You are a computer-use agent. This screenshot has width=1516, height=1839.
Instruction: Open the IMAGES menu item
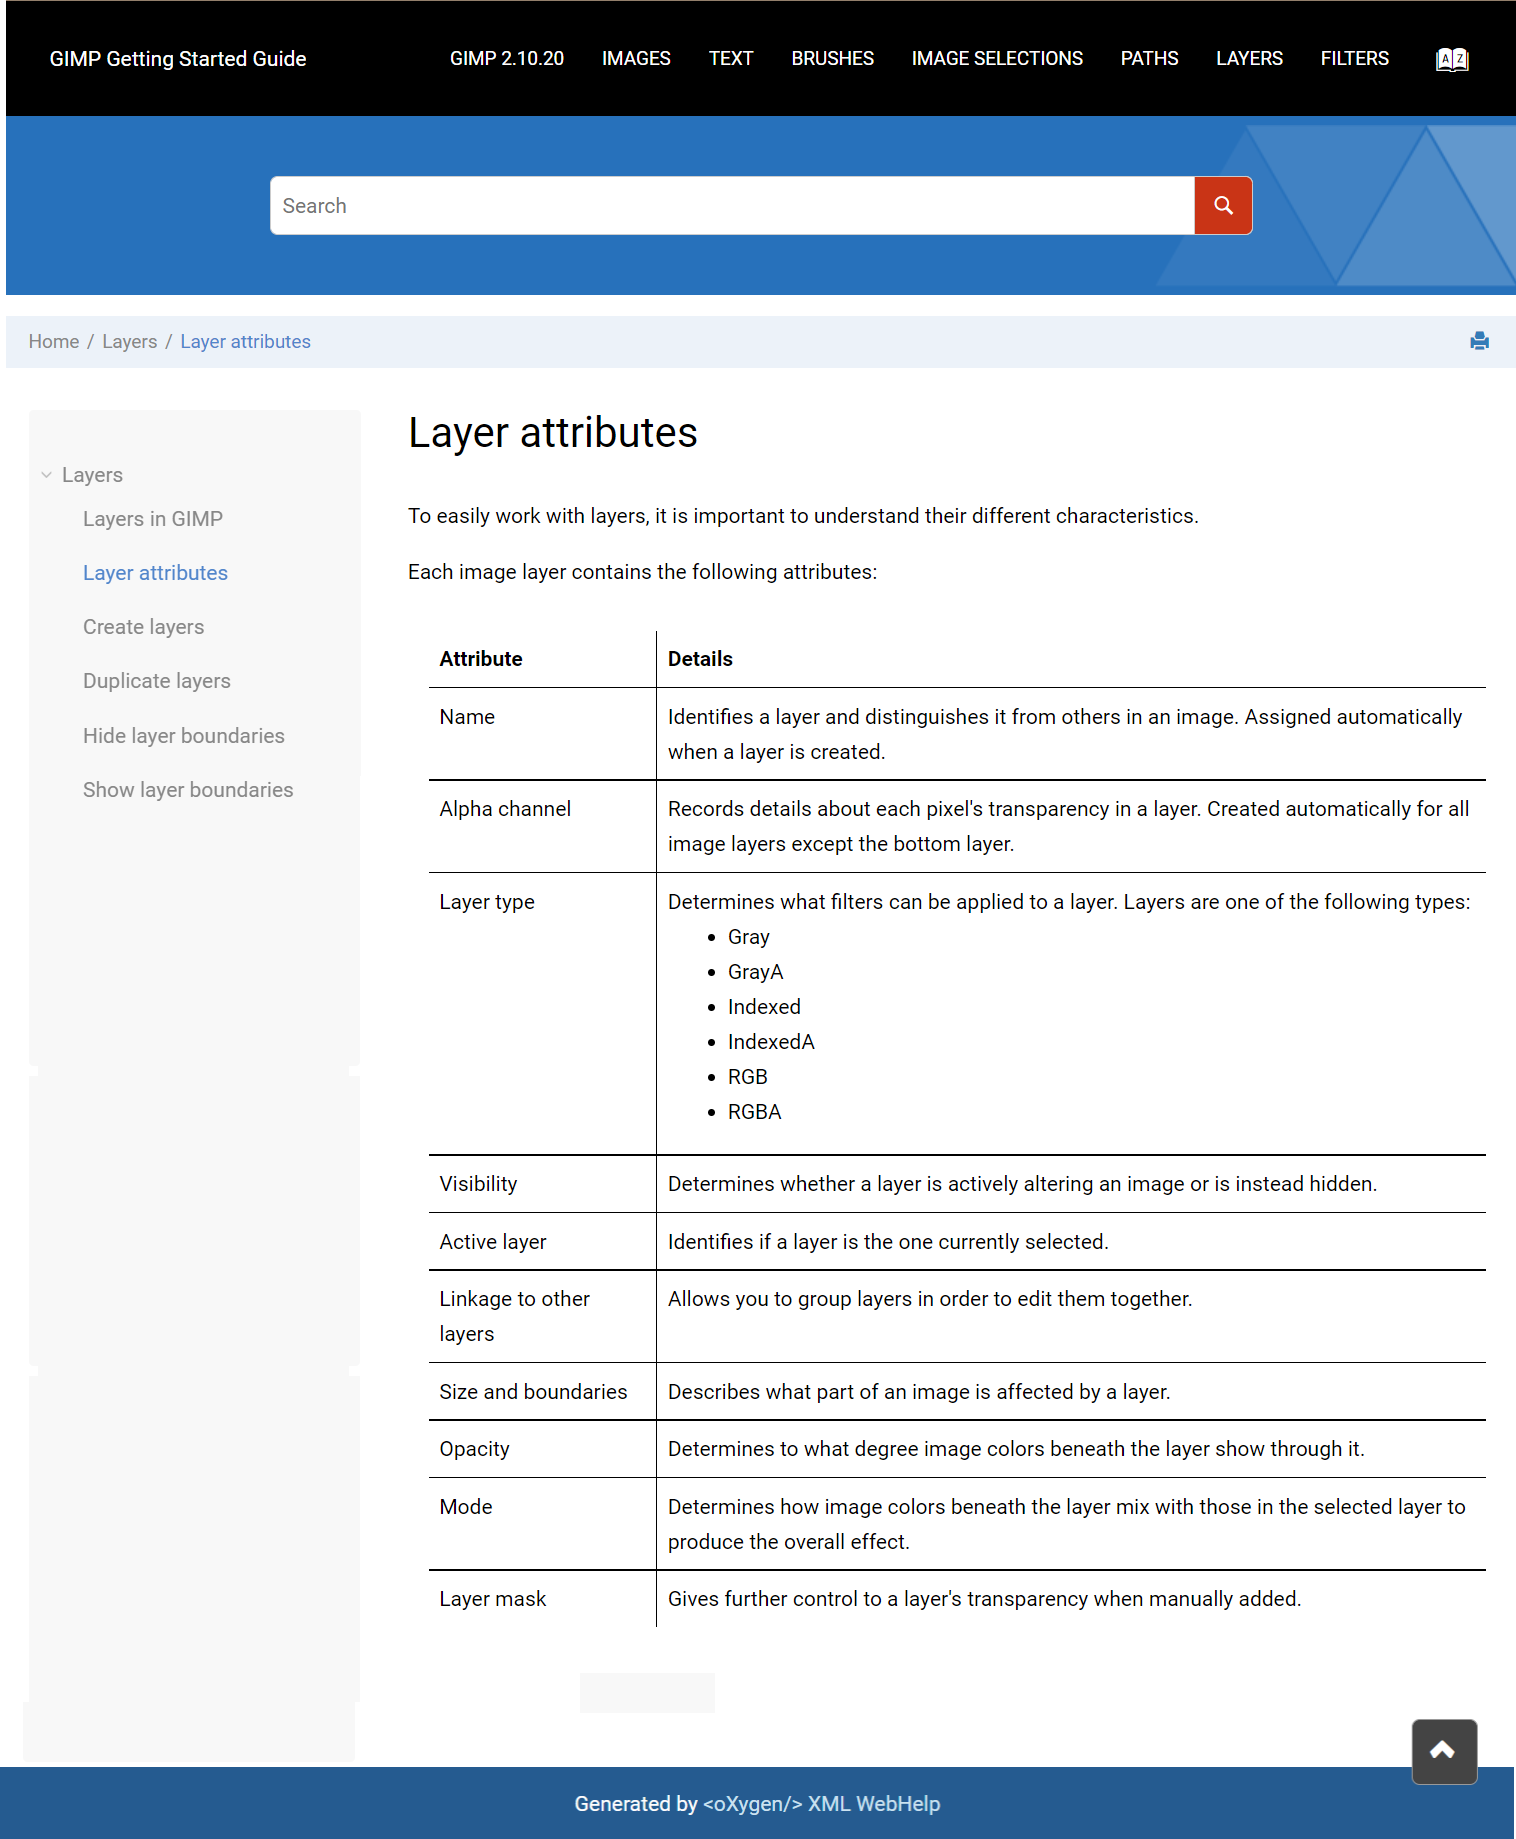coord(636,59)
